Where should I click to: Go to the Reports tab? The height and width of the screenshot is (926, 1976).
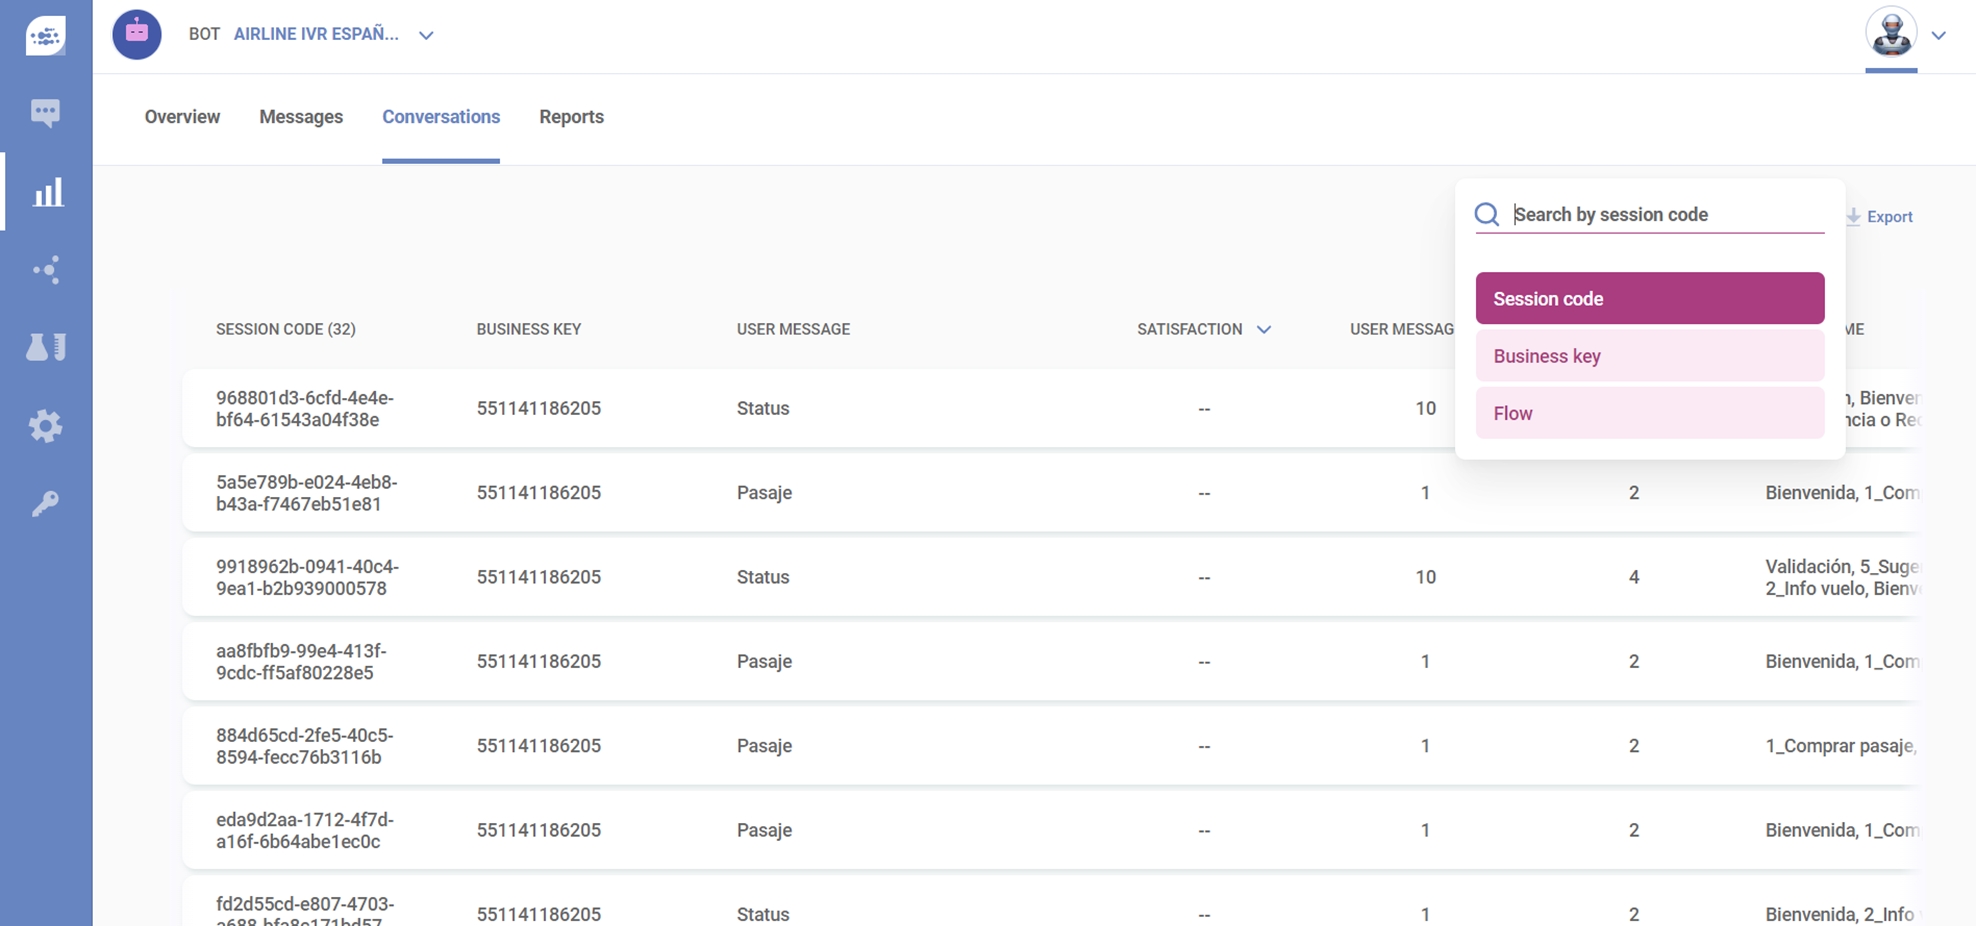coord(571,117)
